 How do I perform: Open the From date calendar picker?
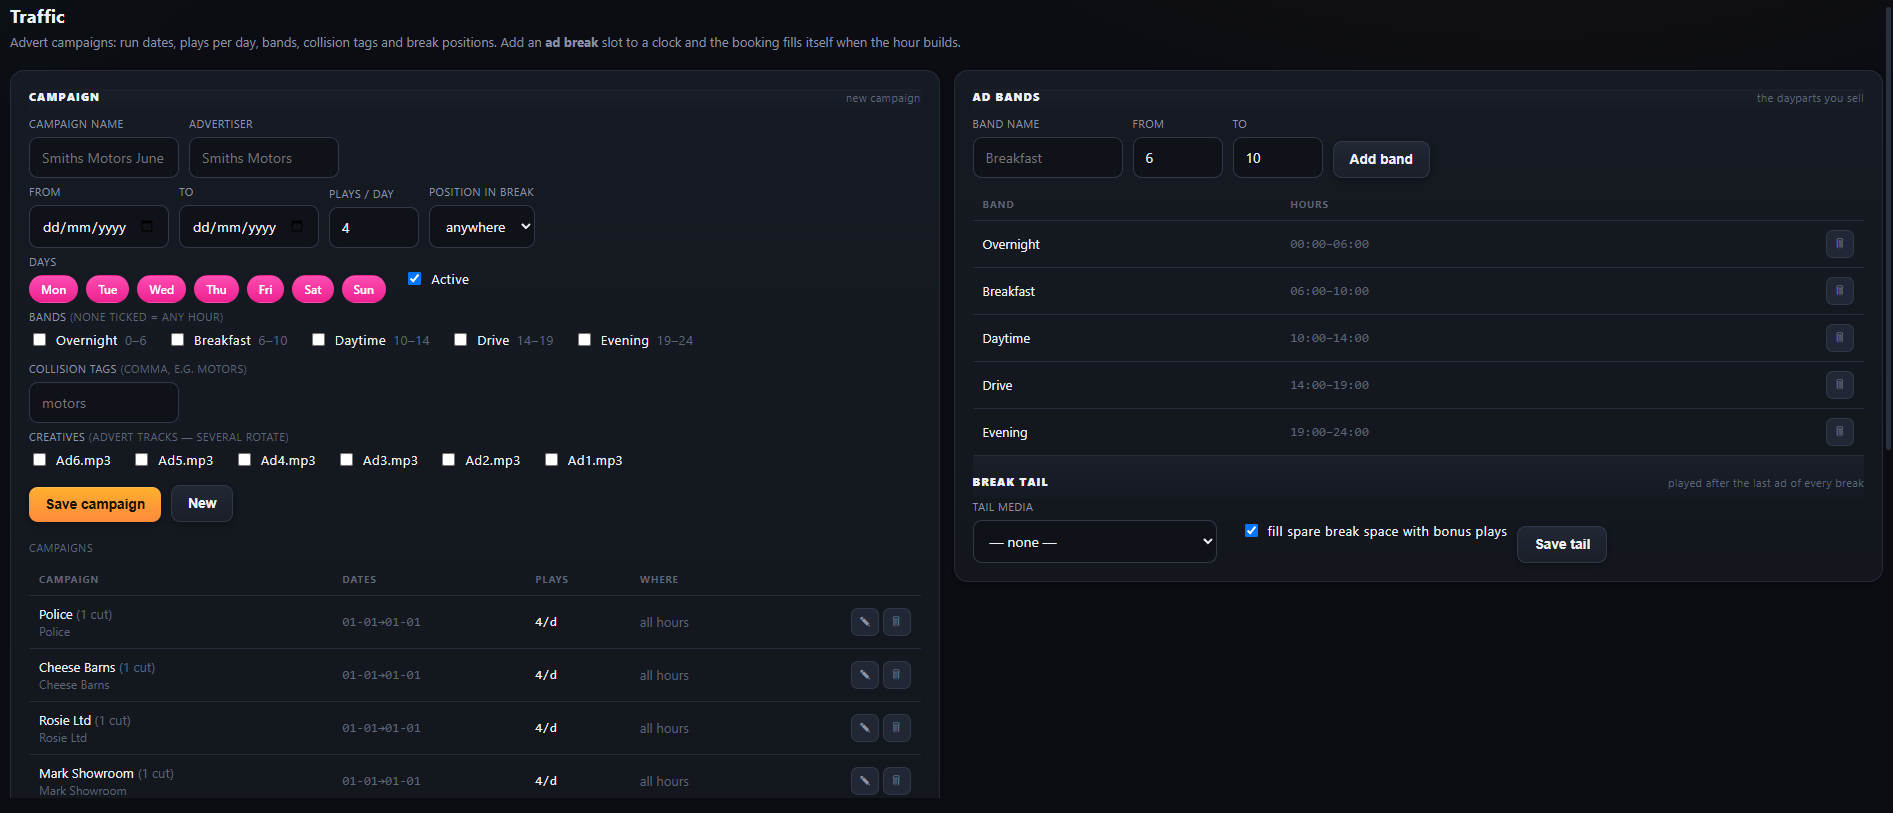click(x=147, y=227)
